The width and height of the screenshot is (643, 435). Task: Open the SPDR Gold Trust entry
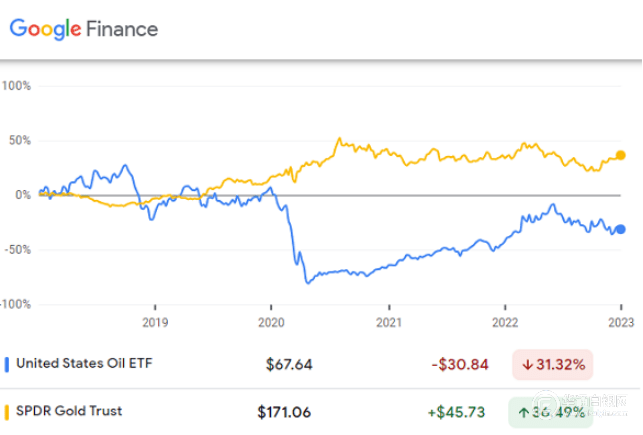tap(69, 411)
